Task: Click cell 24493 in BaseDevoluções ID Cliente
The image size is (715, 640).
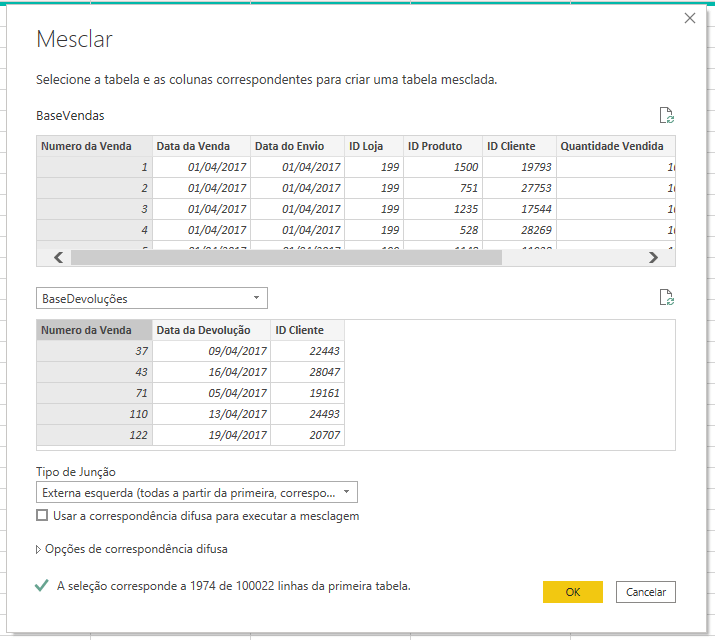Action: (x=308, y=414)
